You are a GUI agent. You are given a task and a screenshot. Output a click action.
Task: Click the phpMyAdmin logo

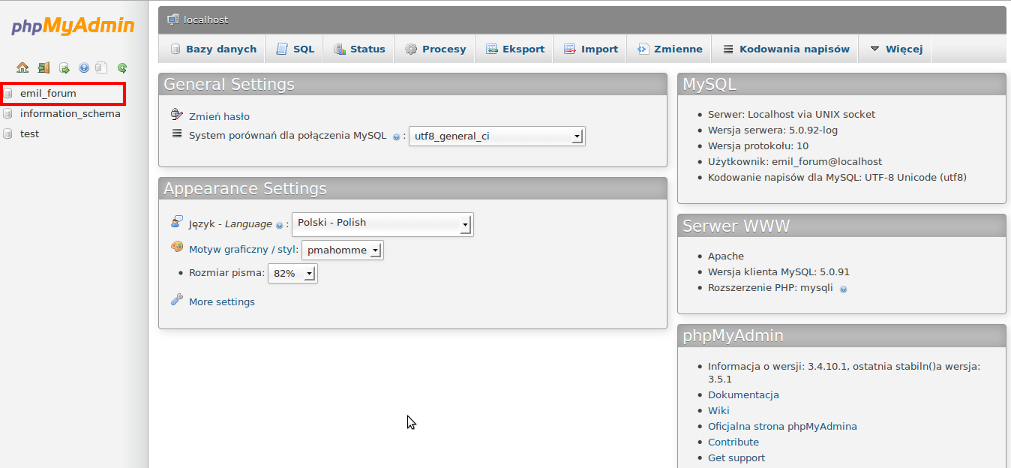(73, 26)
